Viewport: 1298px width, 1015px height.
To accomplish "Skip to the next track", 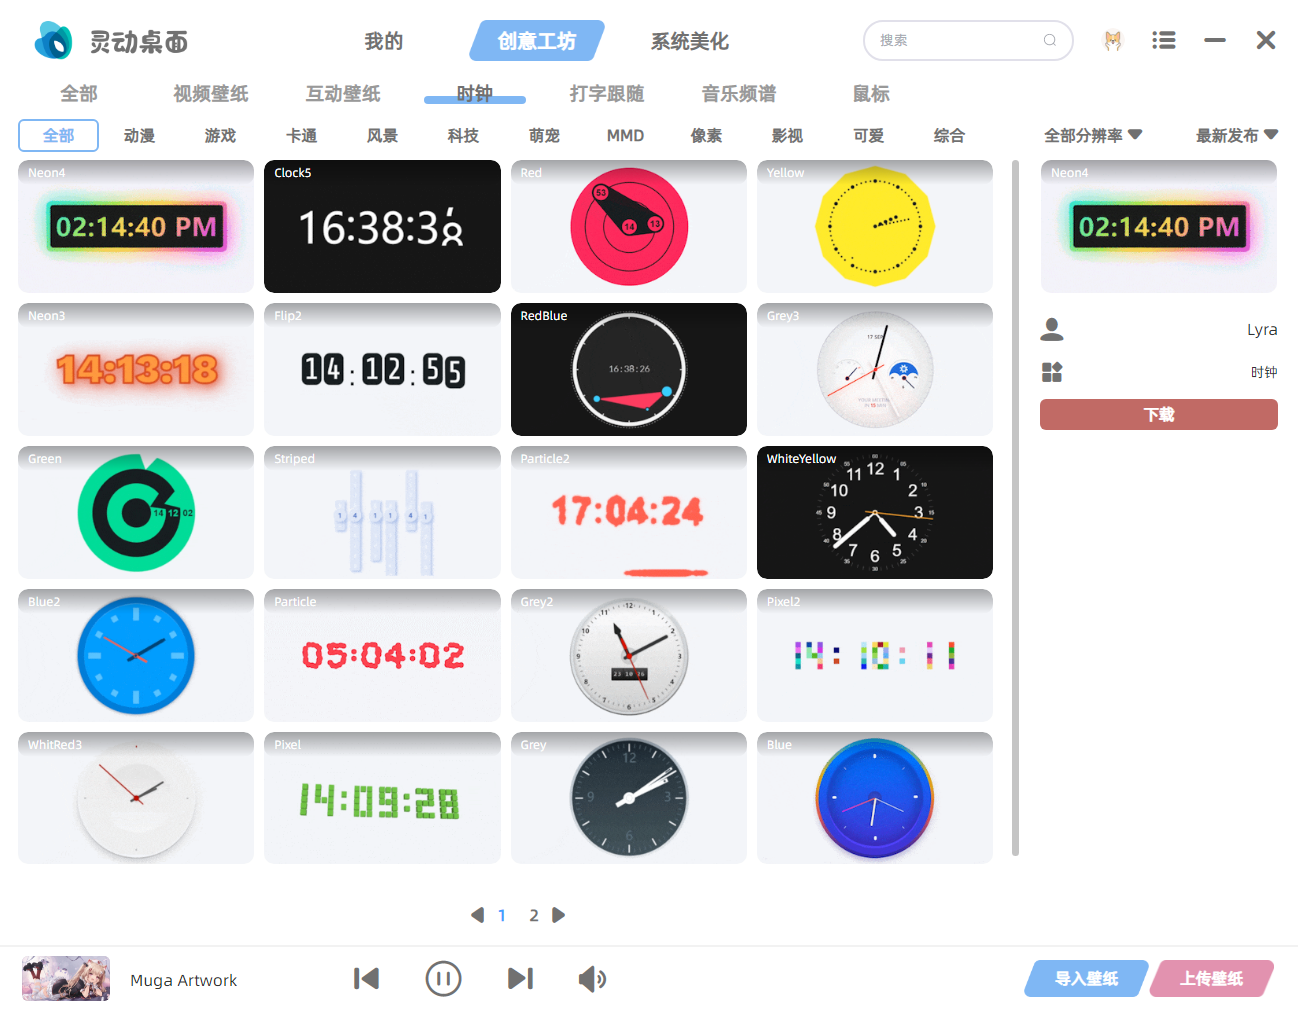I will [520, 978].
